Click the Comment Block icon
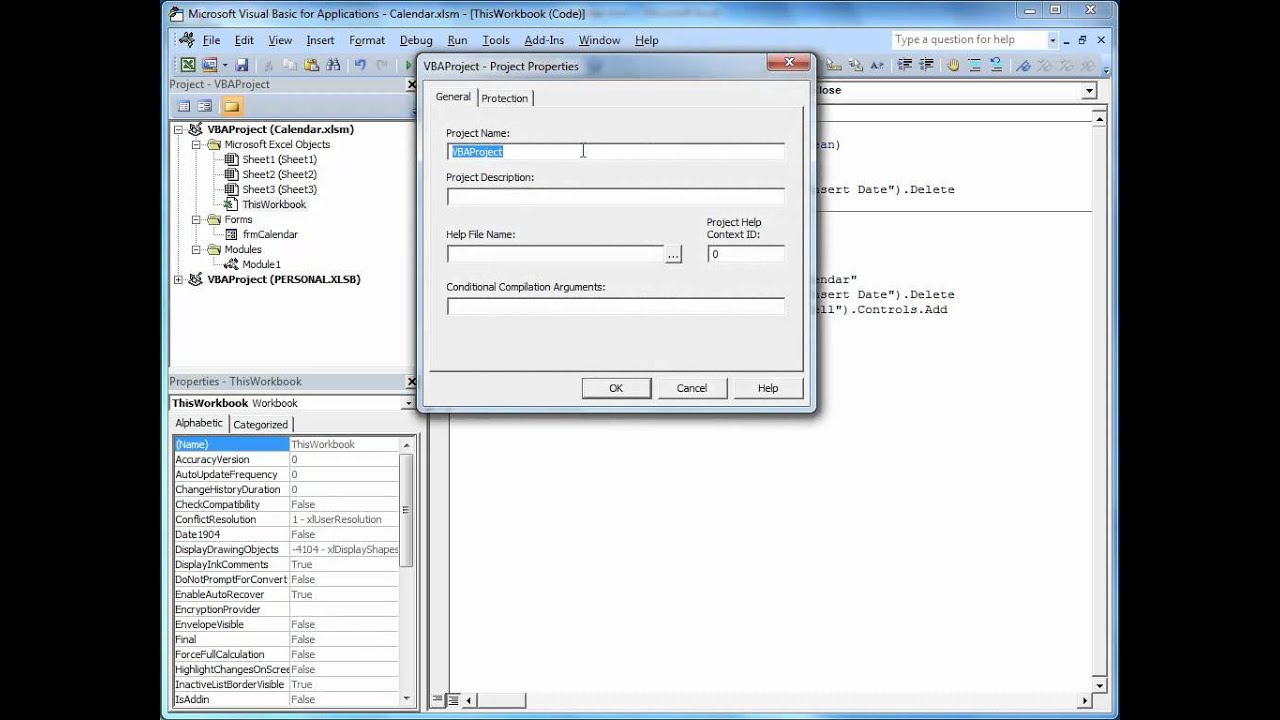This screenshot has height=720, width=1280. [x=974, y=65]
